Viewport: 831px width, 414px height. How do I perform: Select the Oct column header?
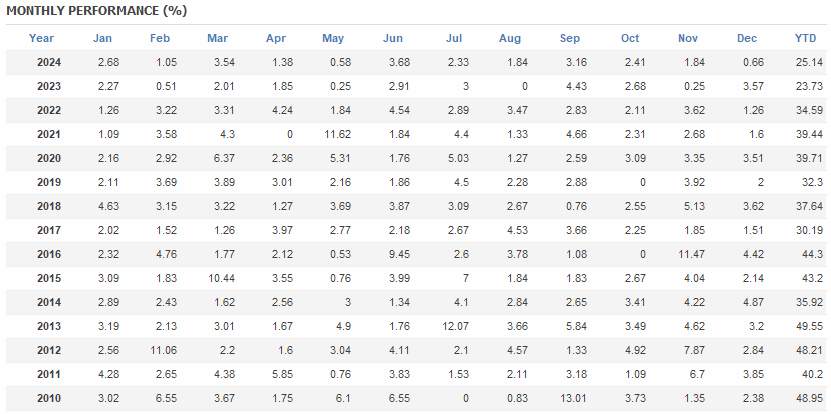coord(630,38)
